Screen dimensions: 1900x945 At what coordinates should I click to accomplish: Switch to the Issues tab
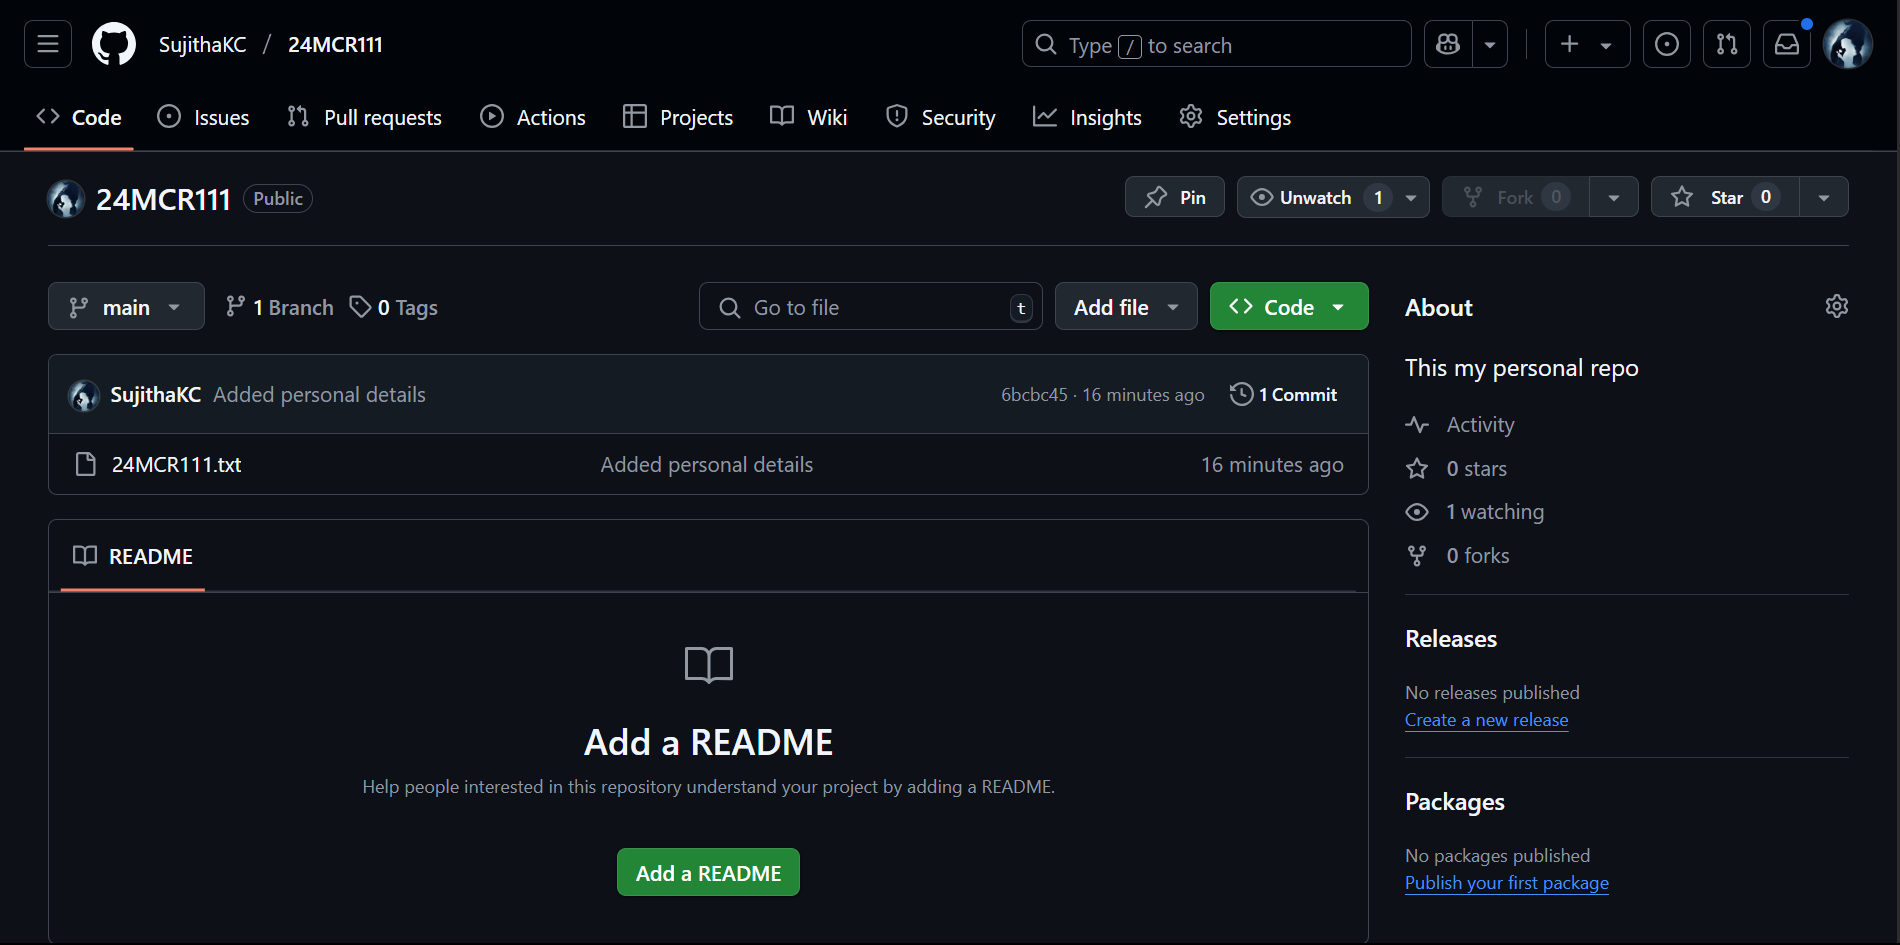pos(203,117)
